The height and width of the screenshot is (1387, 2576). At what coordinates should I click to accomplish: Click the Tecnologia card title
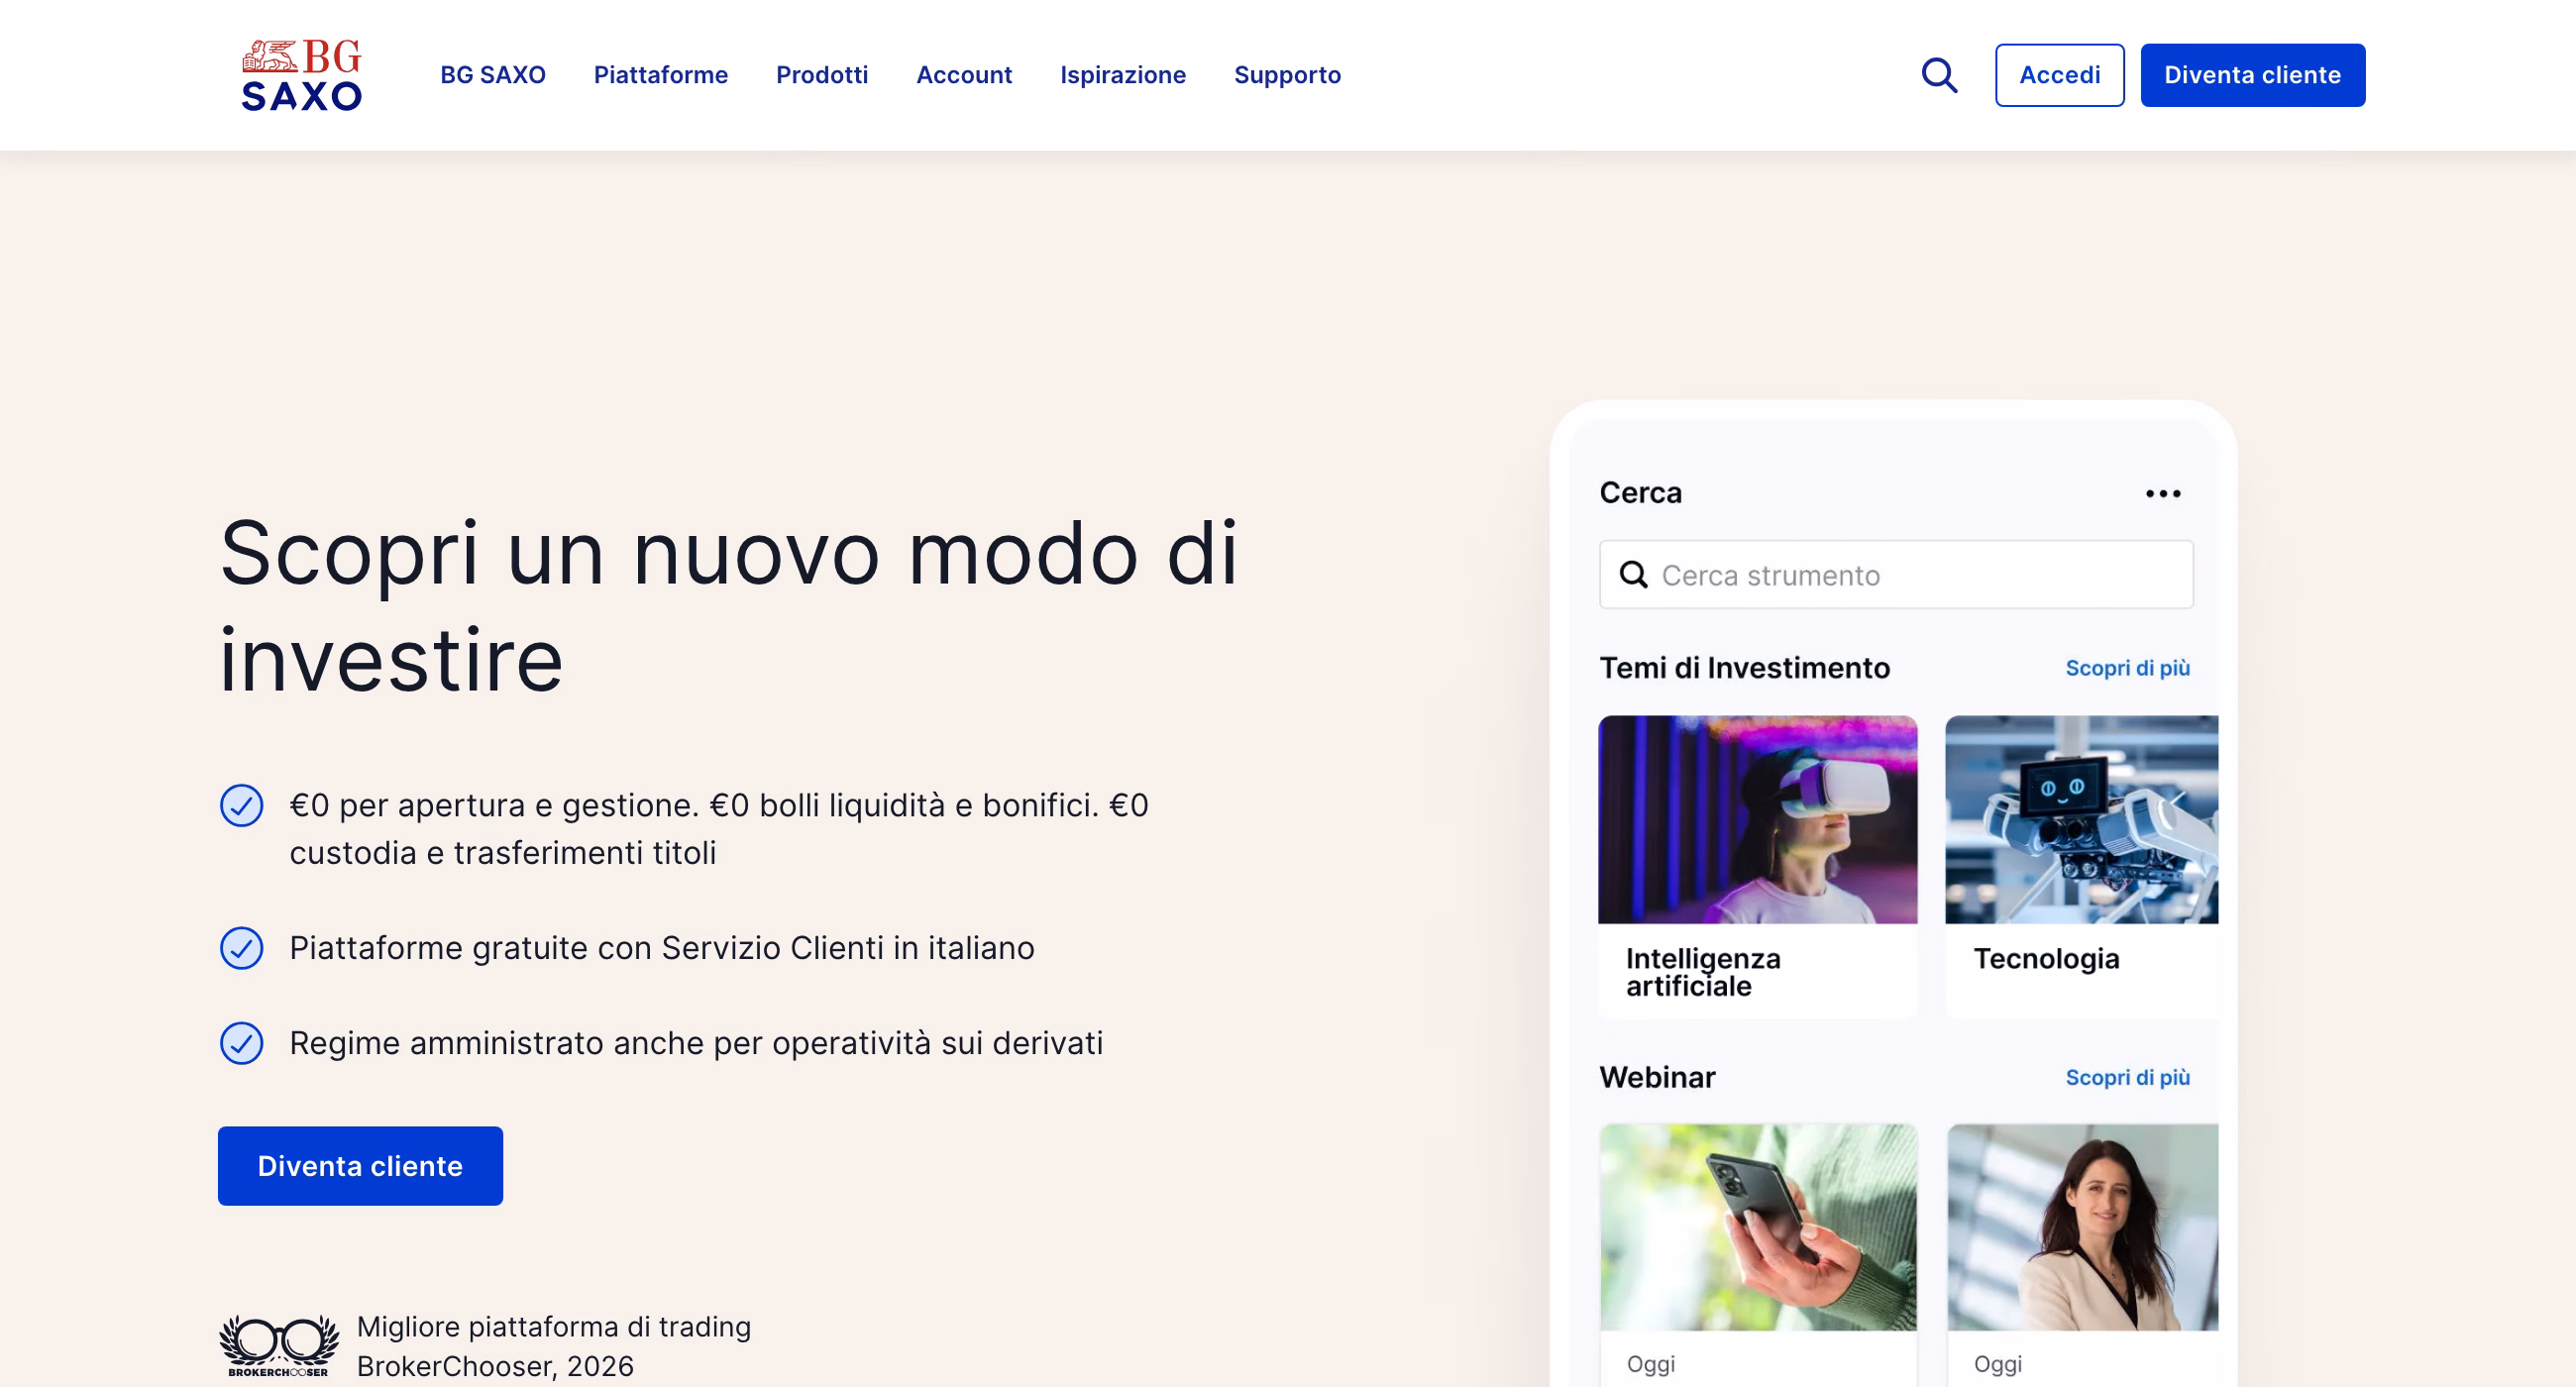pyautogui.click(x=2046, y=959)
